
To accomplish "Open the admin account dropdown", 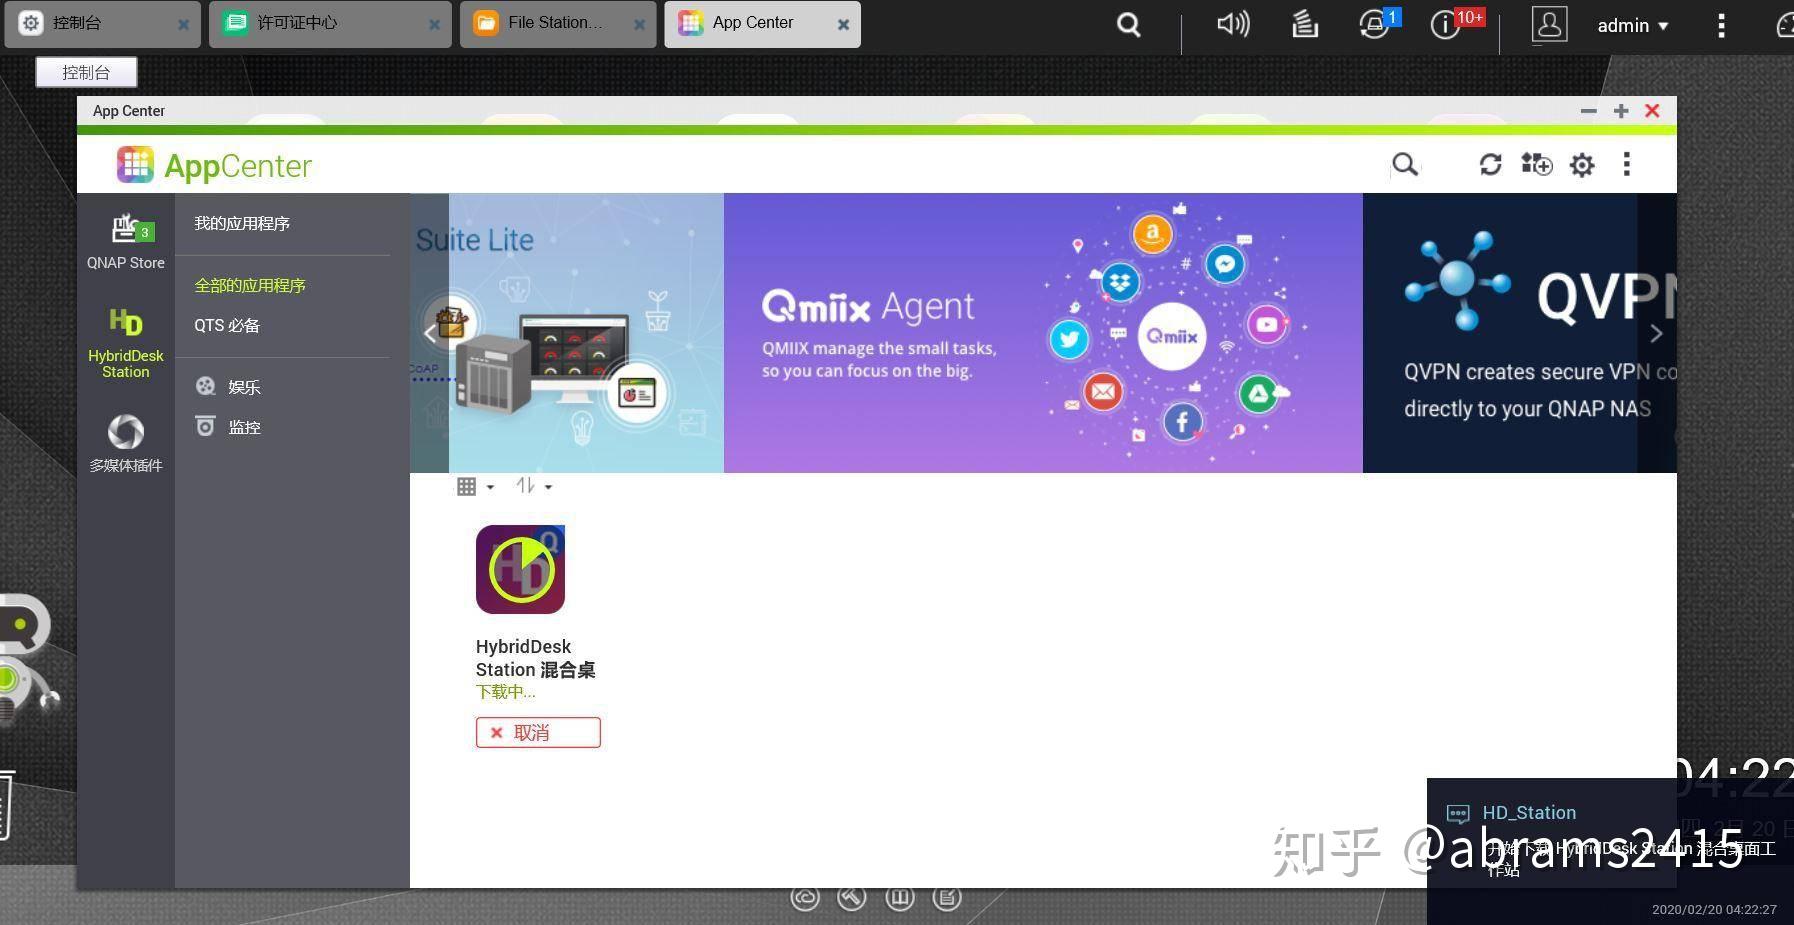I will click(x=1632, y=26).
